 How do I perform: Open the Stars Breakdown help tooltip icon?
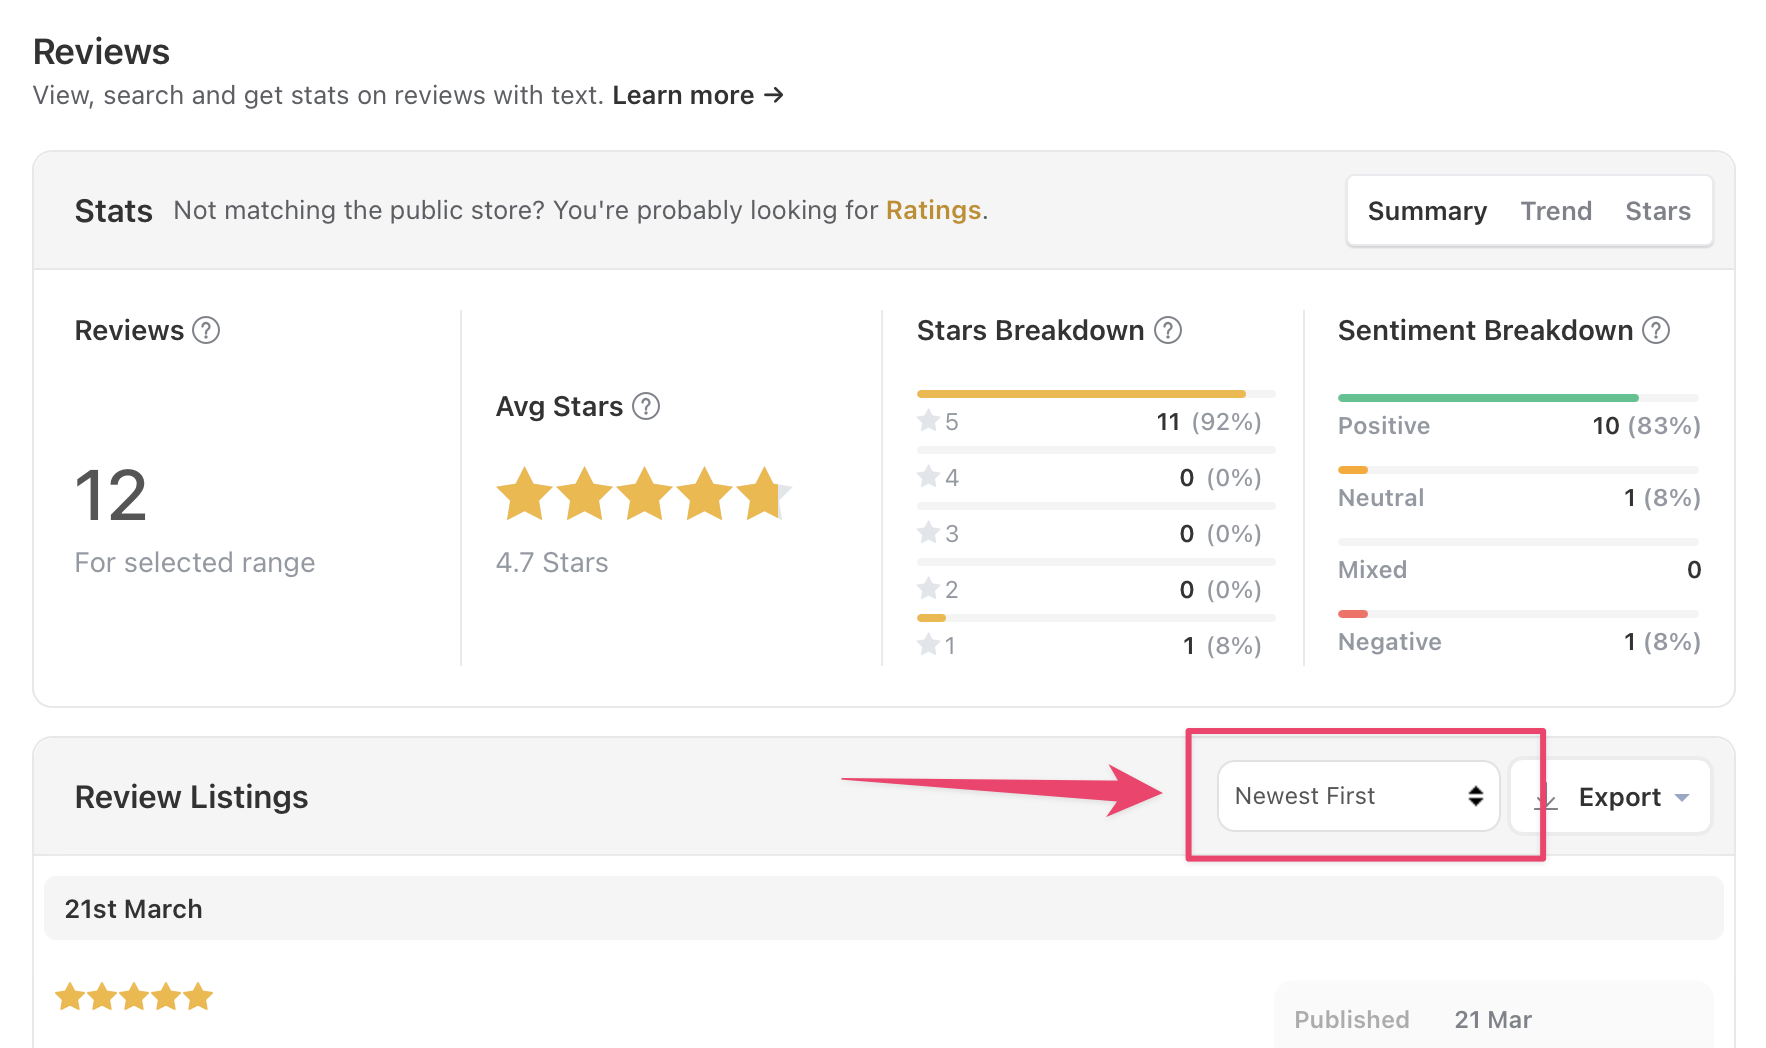tap(1168, 330)
